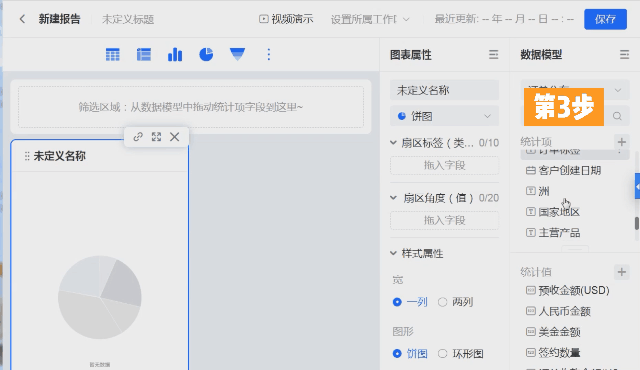Select the 饼图 shape radio button

[397, 353]
